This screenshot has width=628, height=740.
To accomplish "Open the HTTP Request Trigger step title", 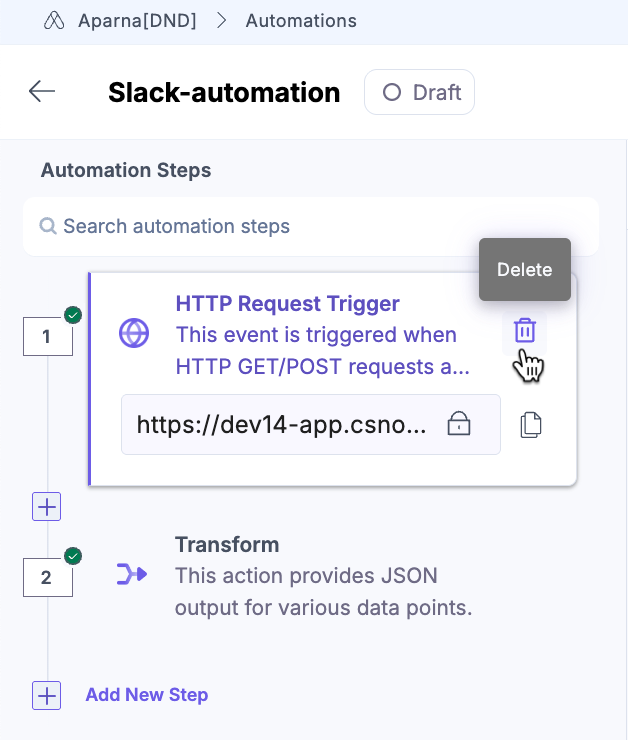I will [x=287, y=303].
